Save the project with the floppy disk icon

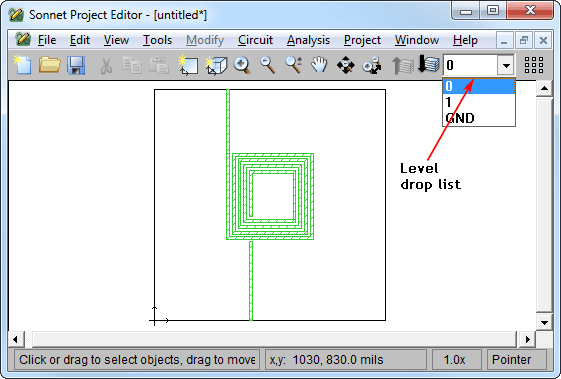click(x=76, y=65)
